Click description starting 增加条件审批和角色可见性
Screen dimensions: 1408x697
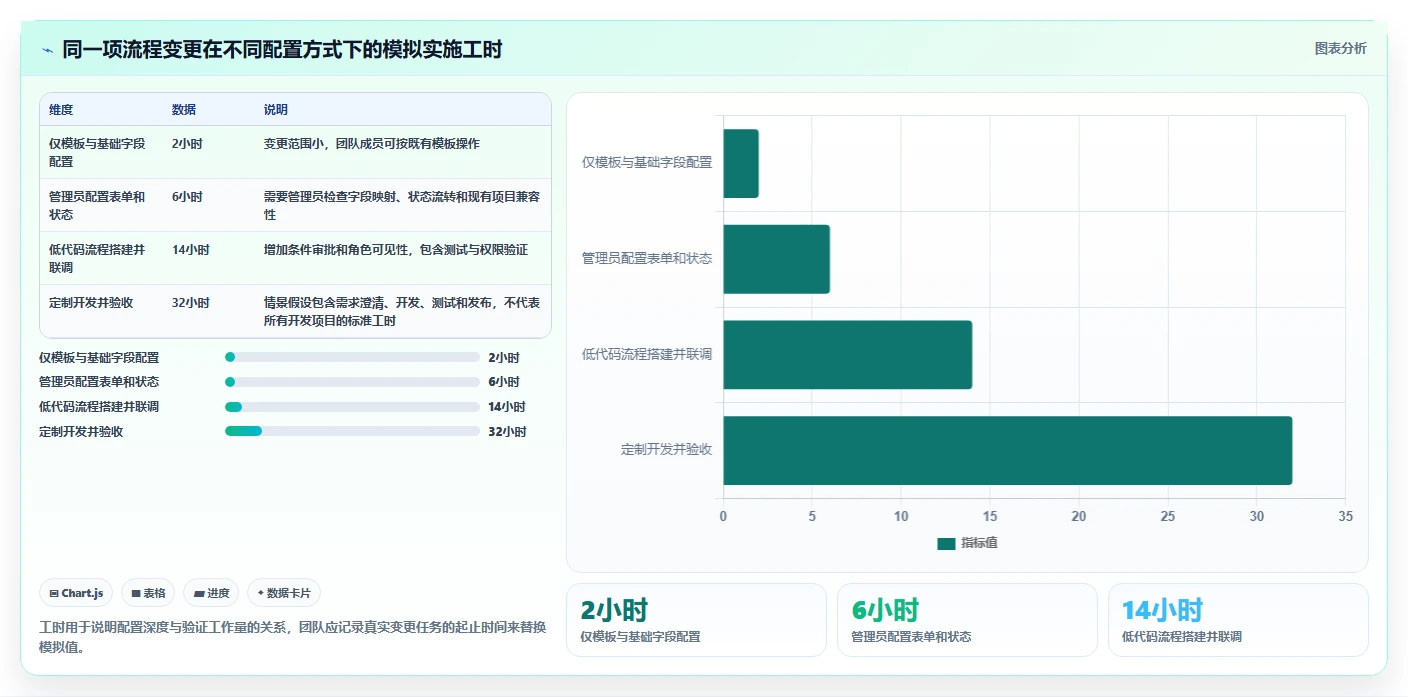[396, 250]
